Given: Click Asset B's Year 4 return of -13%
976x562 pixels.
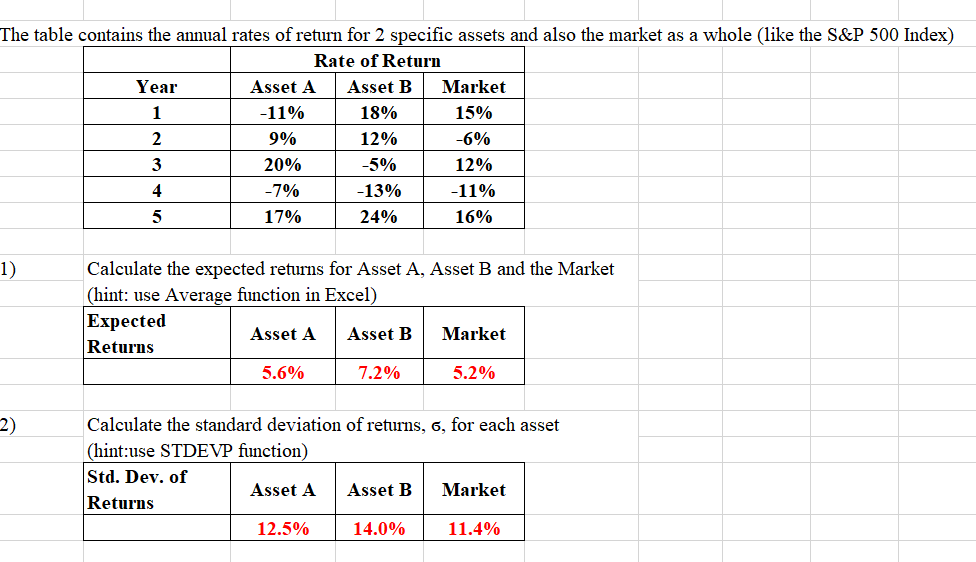Looking at the screenshot, I should [379, 191].
